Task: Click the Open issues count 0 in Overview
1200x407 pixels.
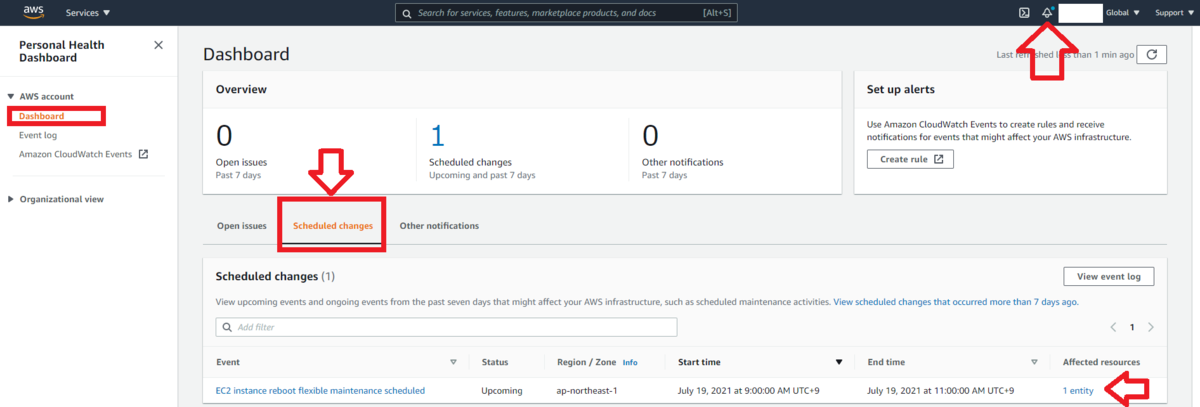Action: [224, 135]
